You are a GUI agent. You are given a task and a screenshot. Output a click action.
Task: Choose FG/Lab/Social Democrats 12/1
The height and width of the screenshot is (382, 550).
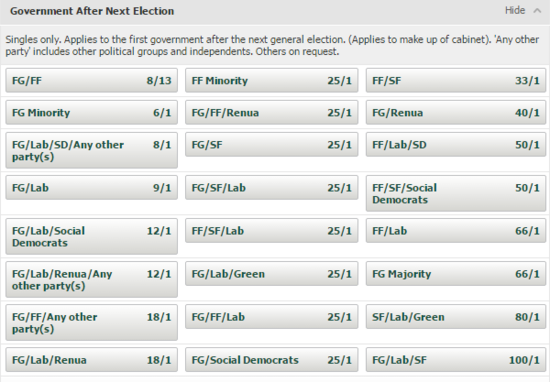click(x=92, y=237)
